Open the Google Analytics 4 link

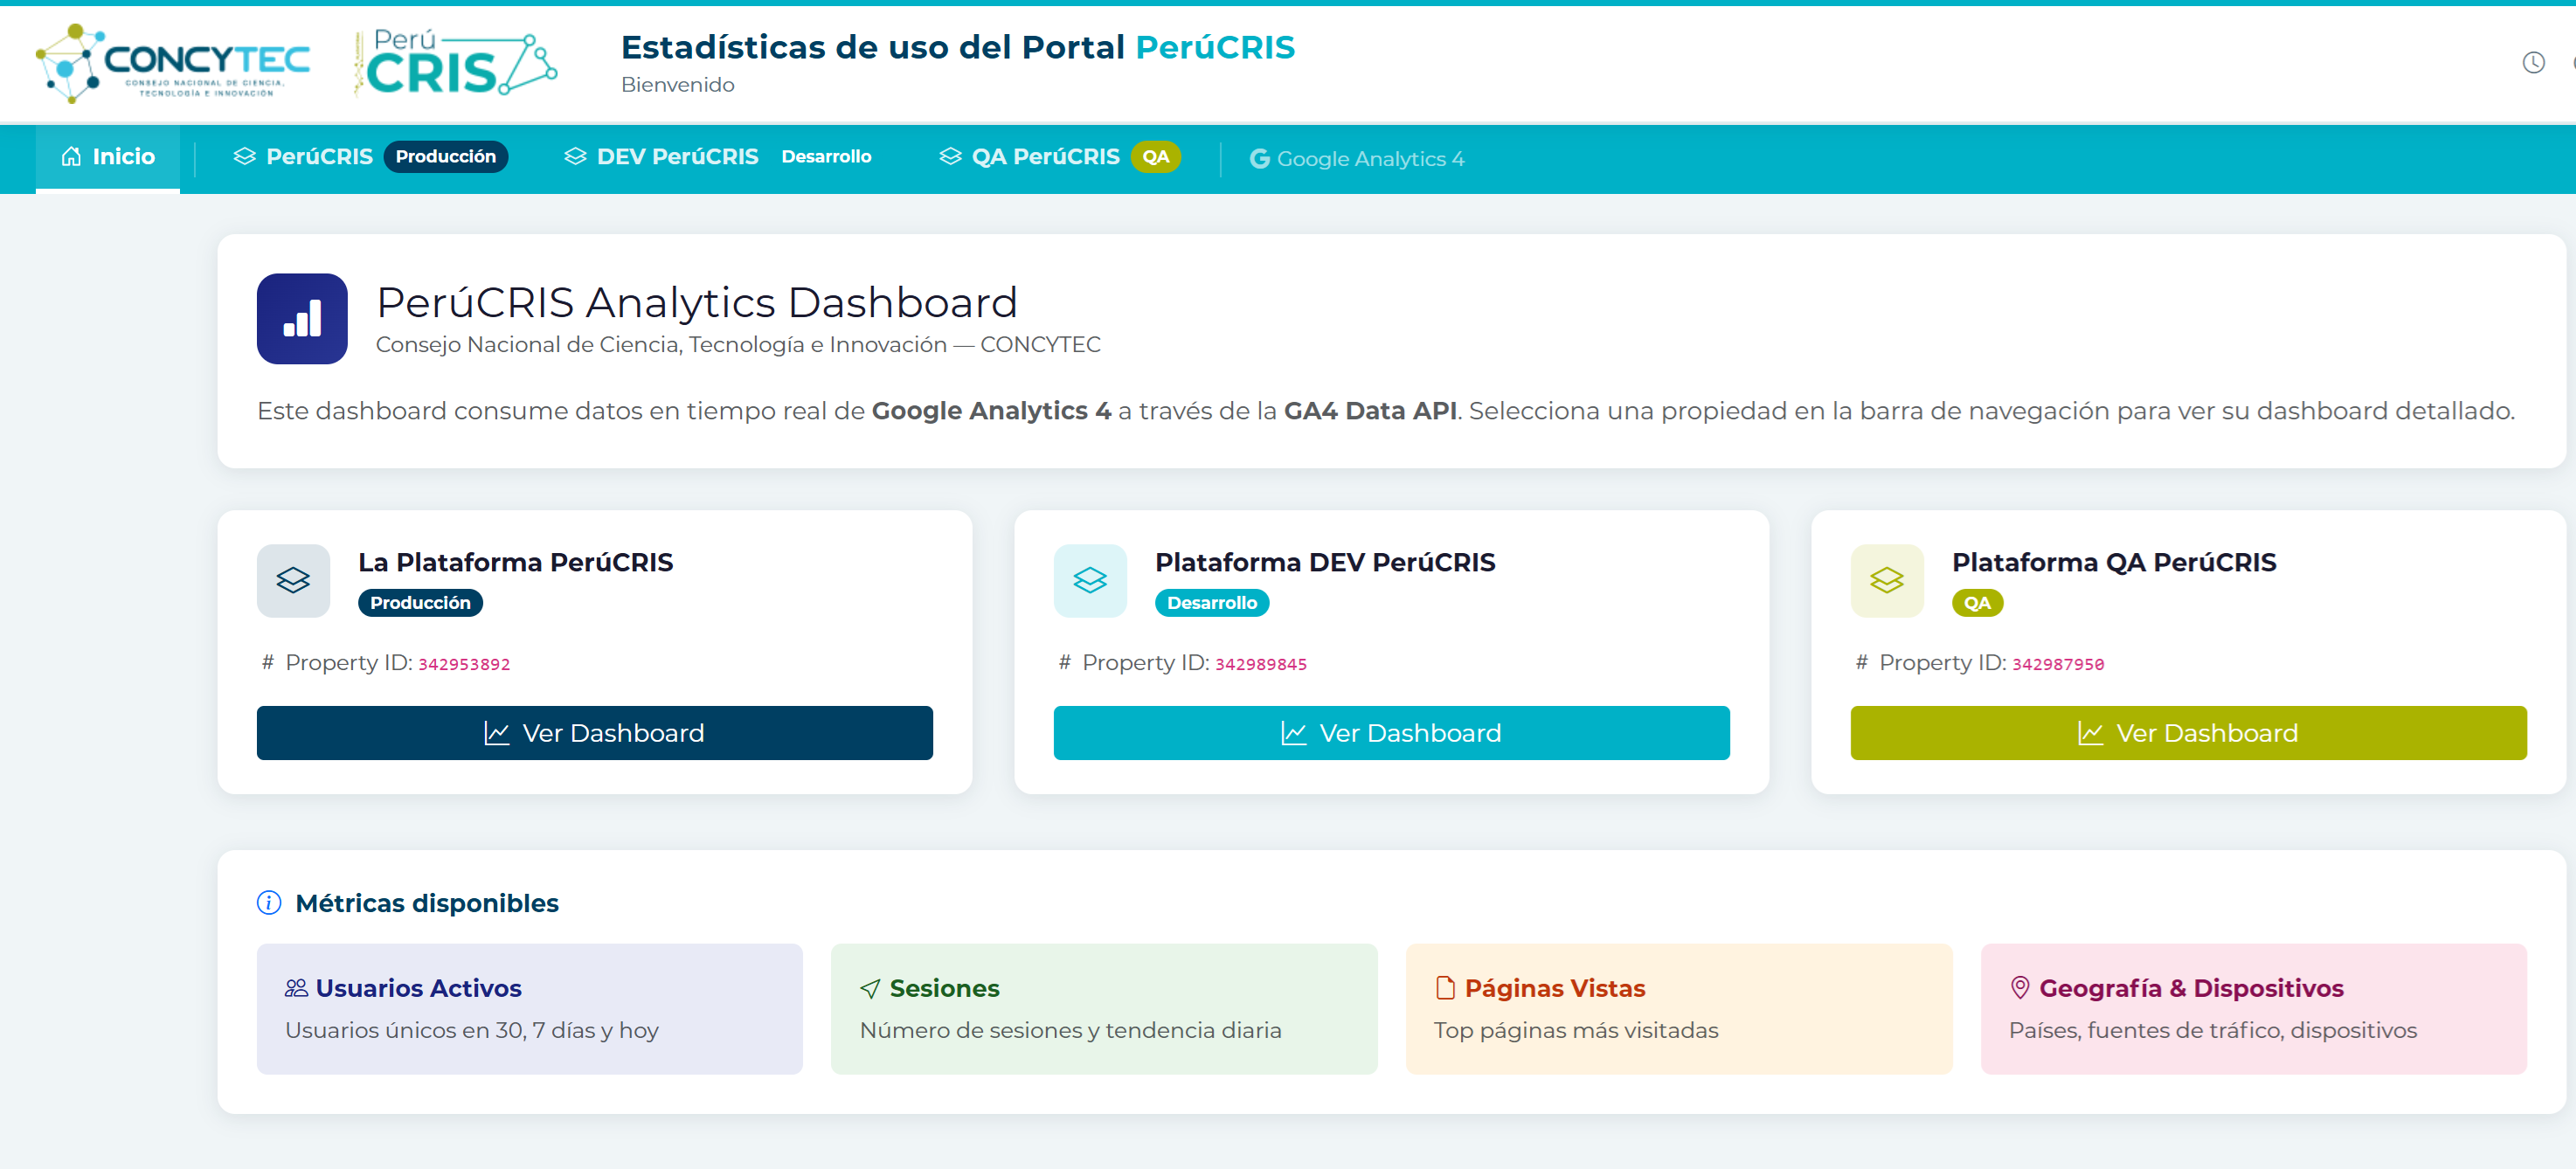coord(1357,159)
